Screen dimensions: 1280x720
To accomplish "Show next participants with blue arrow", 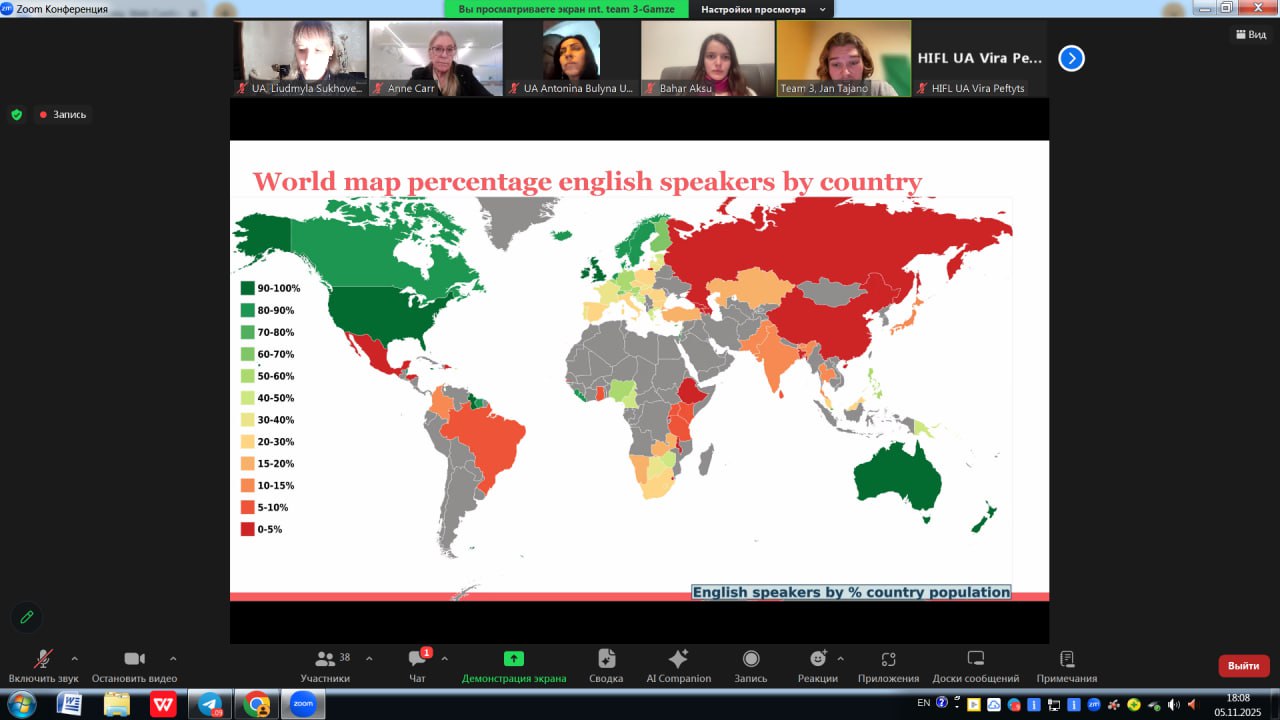I will tap(1071, 59).
